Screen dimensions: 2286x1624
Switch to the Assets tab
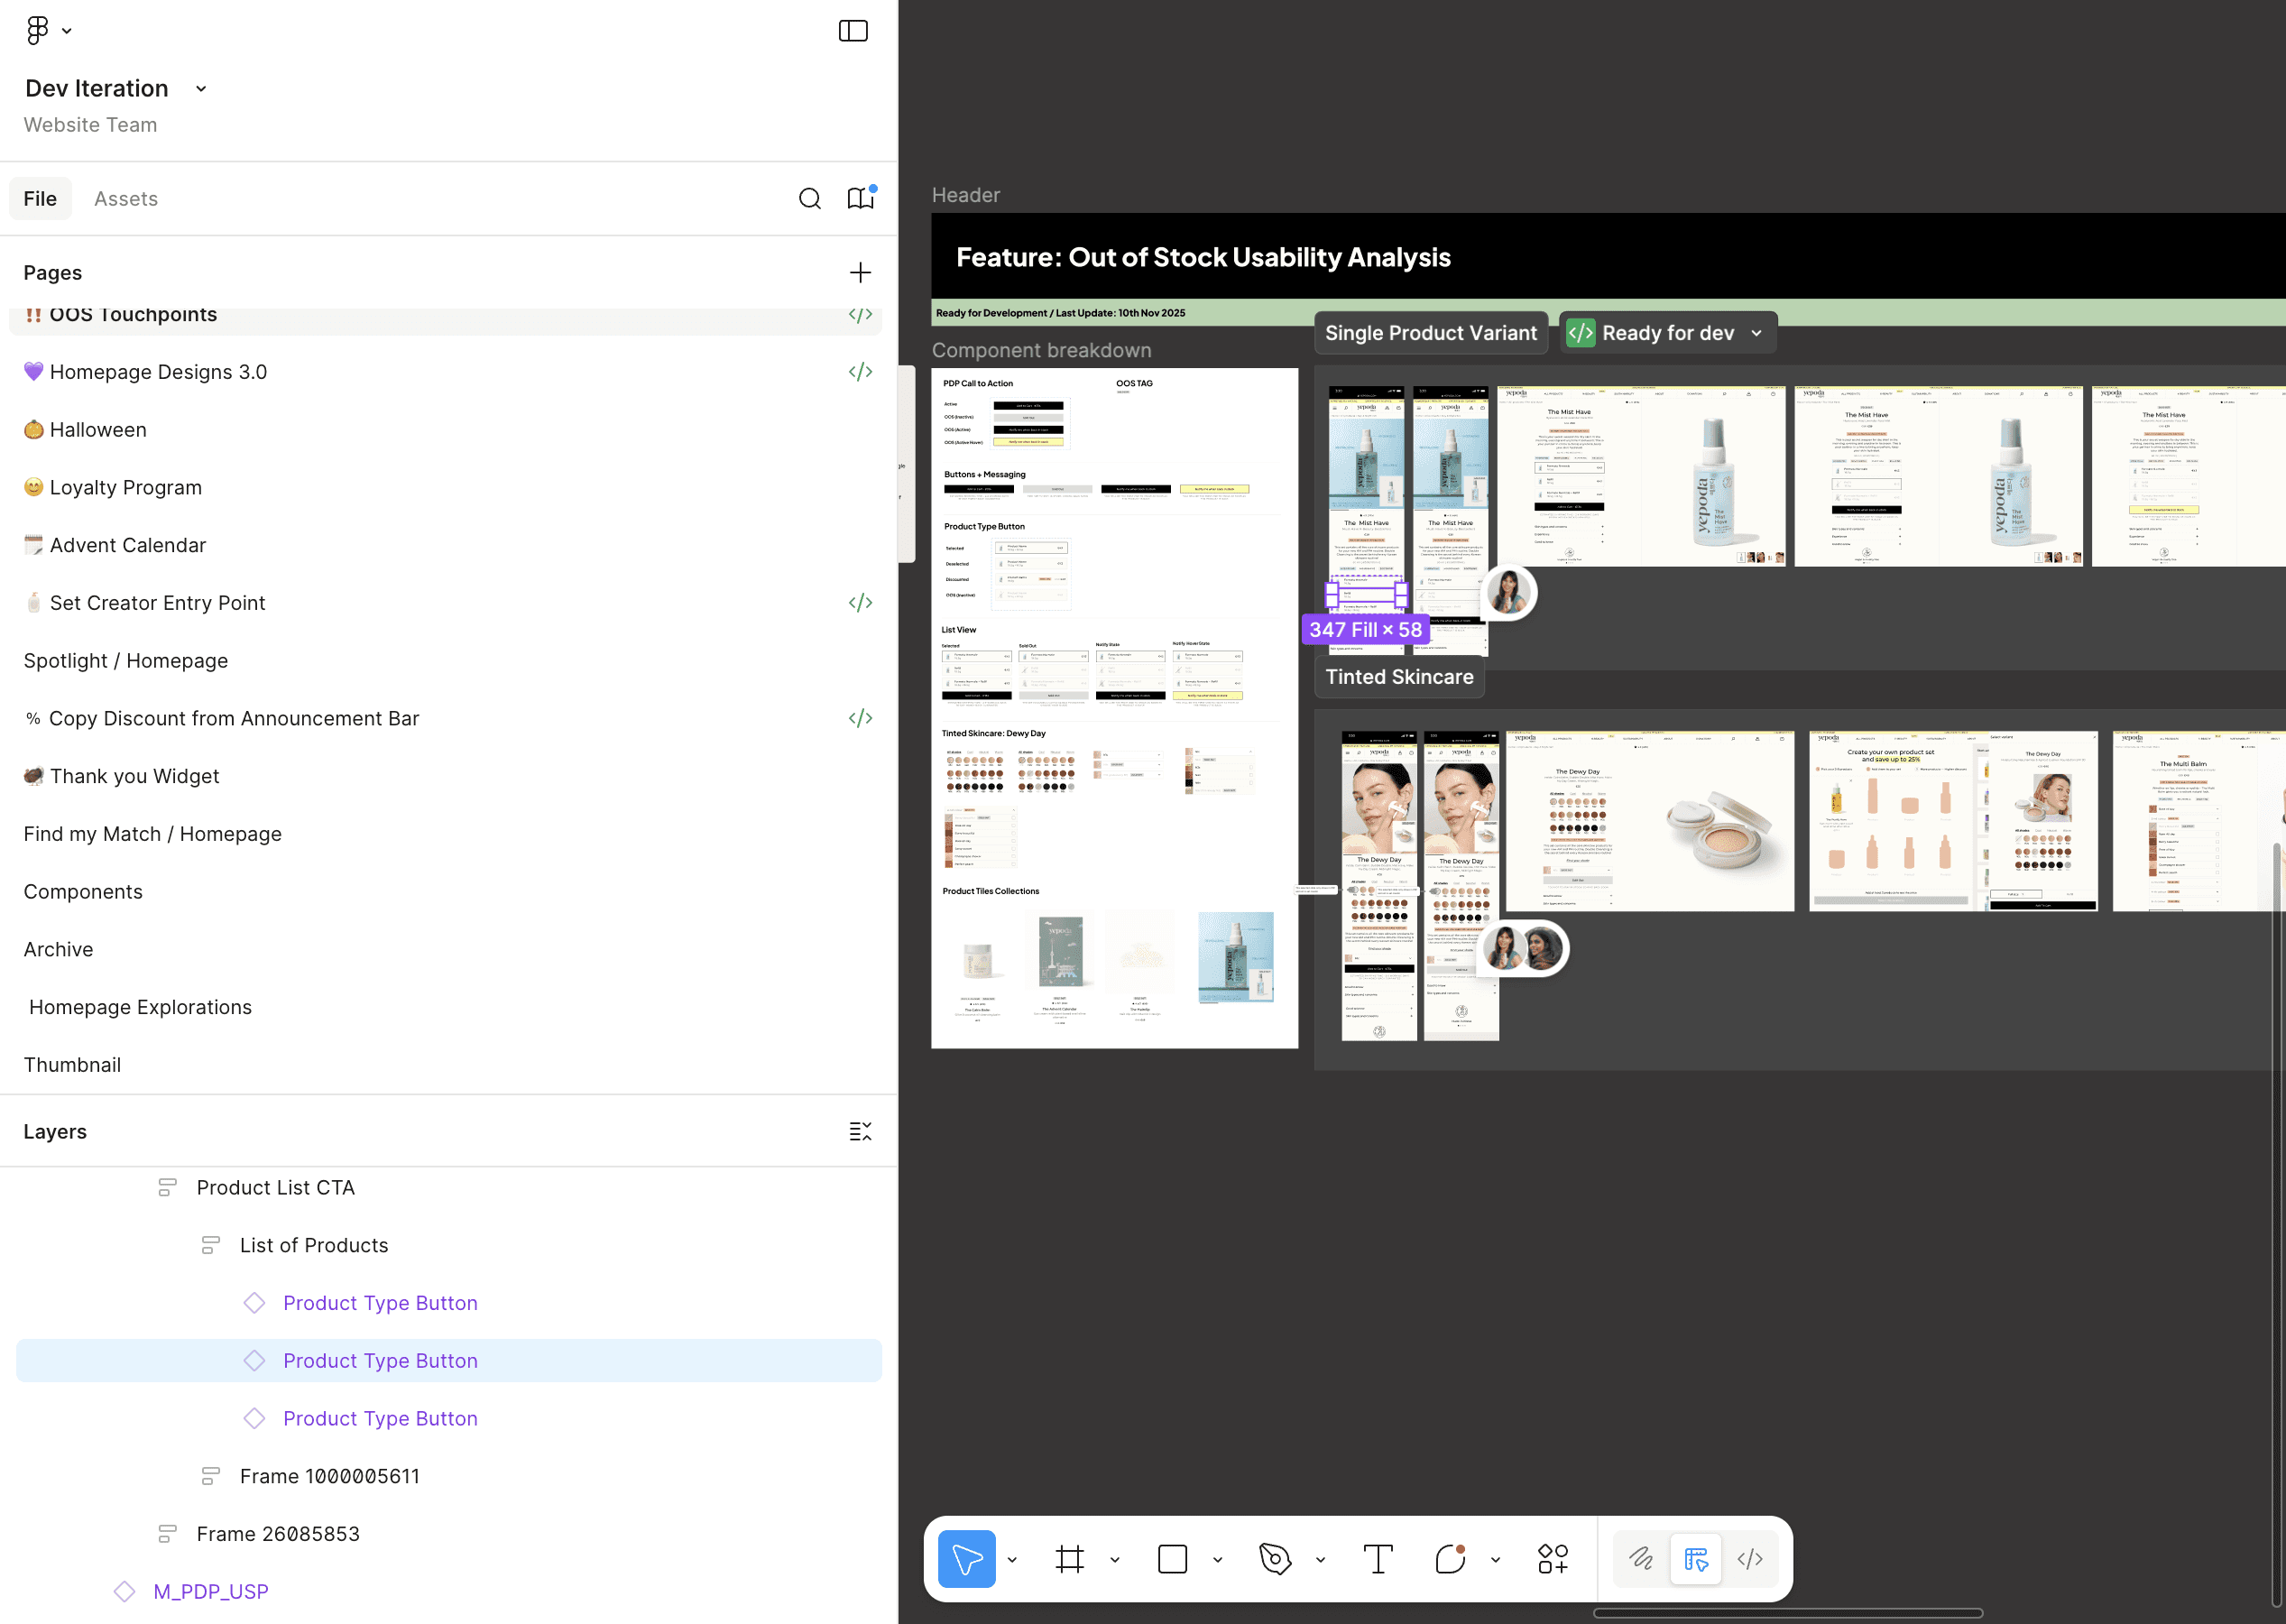[x=126, y=199]
